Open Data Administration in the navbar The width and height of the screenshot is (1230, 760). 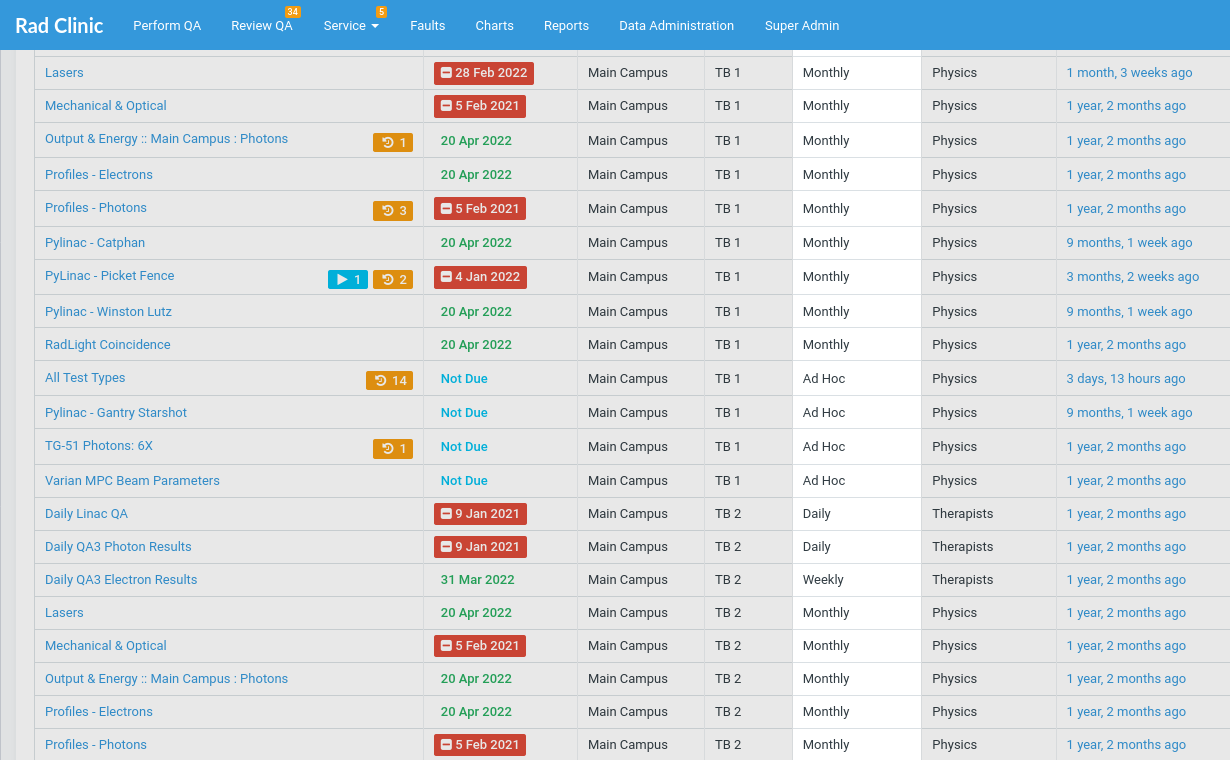click(676, 25)
